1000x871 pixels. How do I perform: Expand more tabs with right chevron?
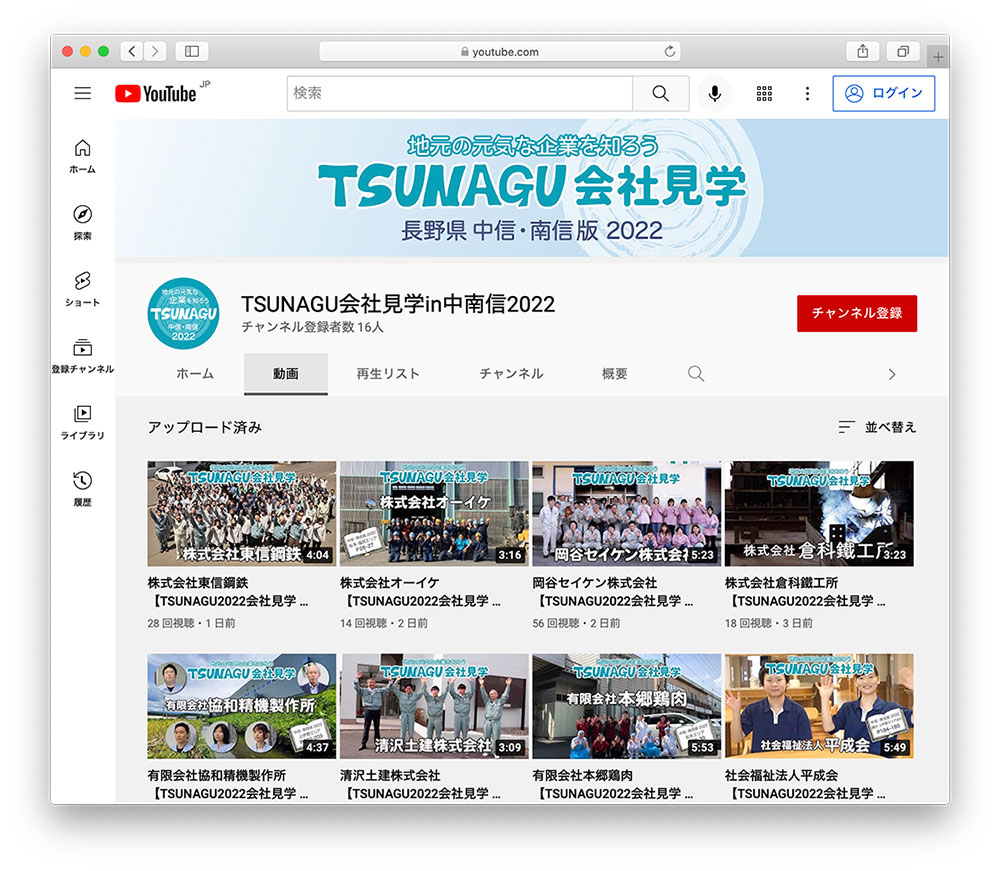click(892, 374)
